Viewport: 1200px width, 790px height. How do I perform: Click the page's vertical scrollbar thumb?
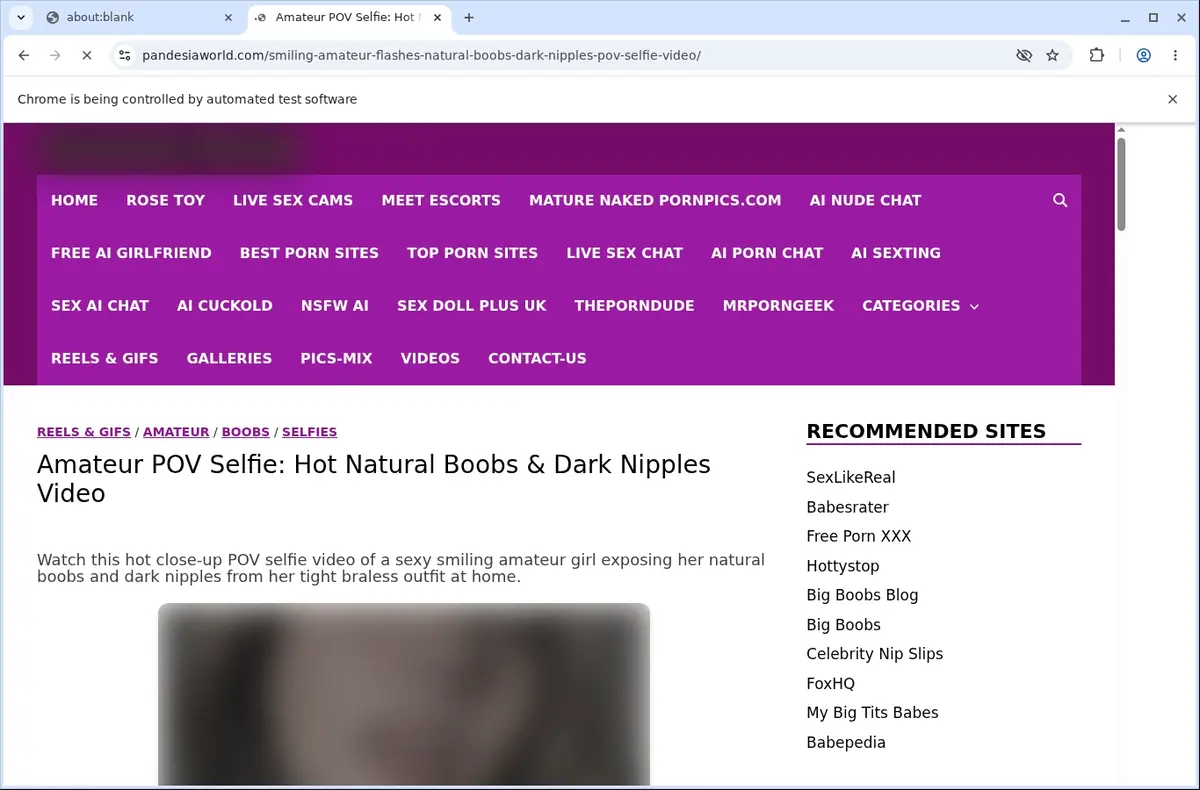point(1121,184)
